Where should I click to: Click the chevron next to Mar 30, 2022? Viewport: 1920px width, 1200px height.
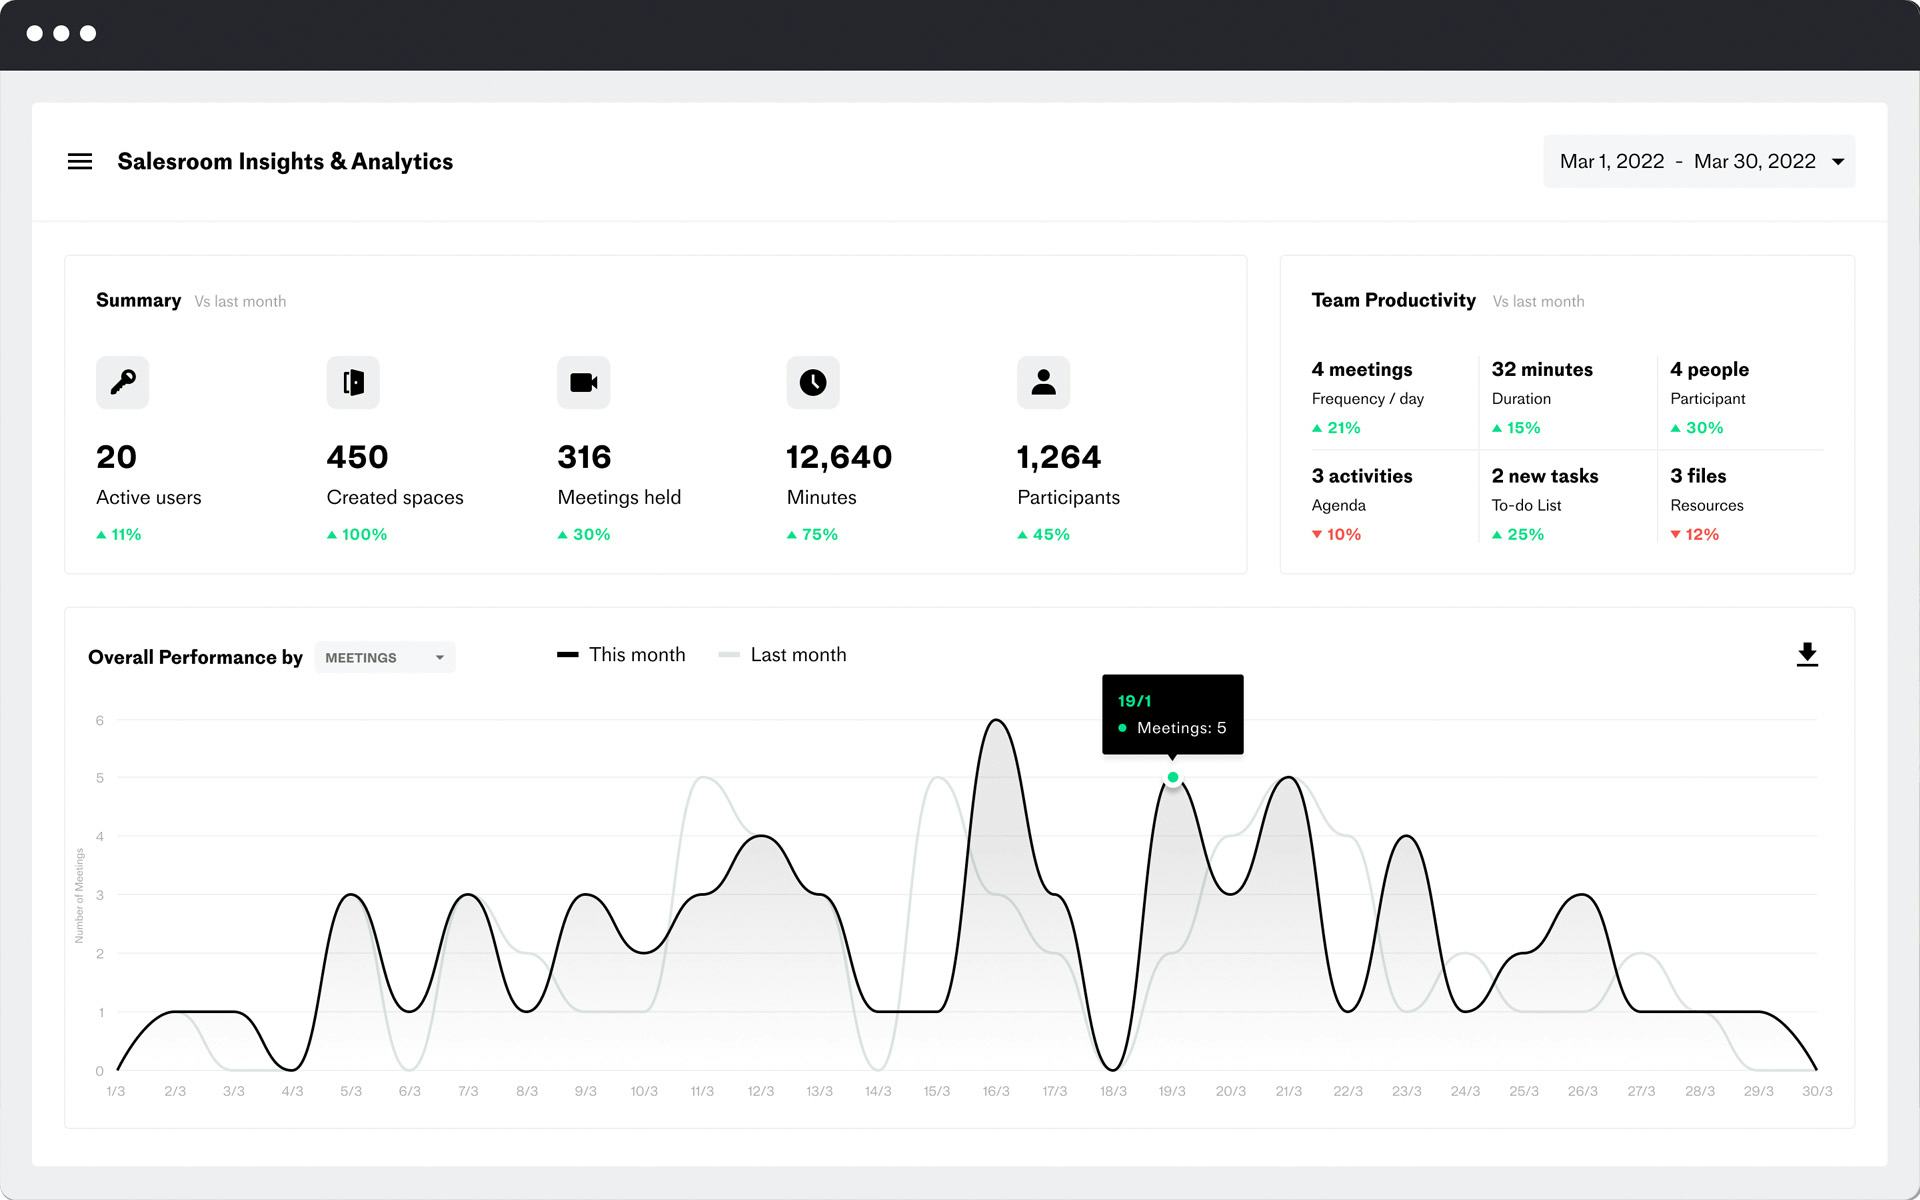pos(1838,161)
